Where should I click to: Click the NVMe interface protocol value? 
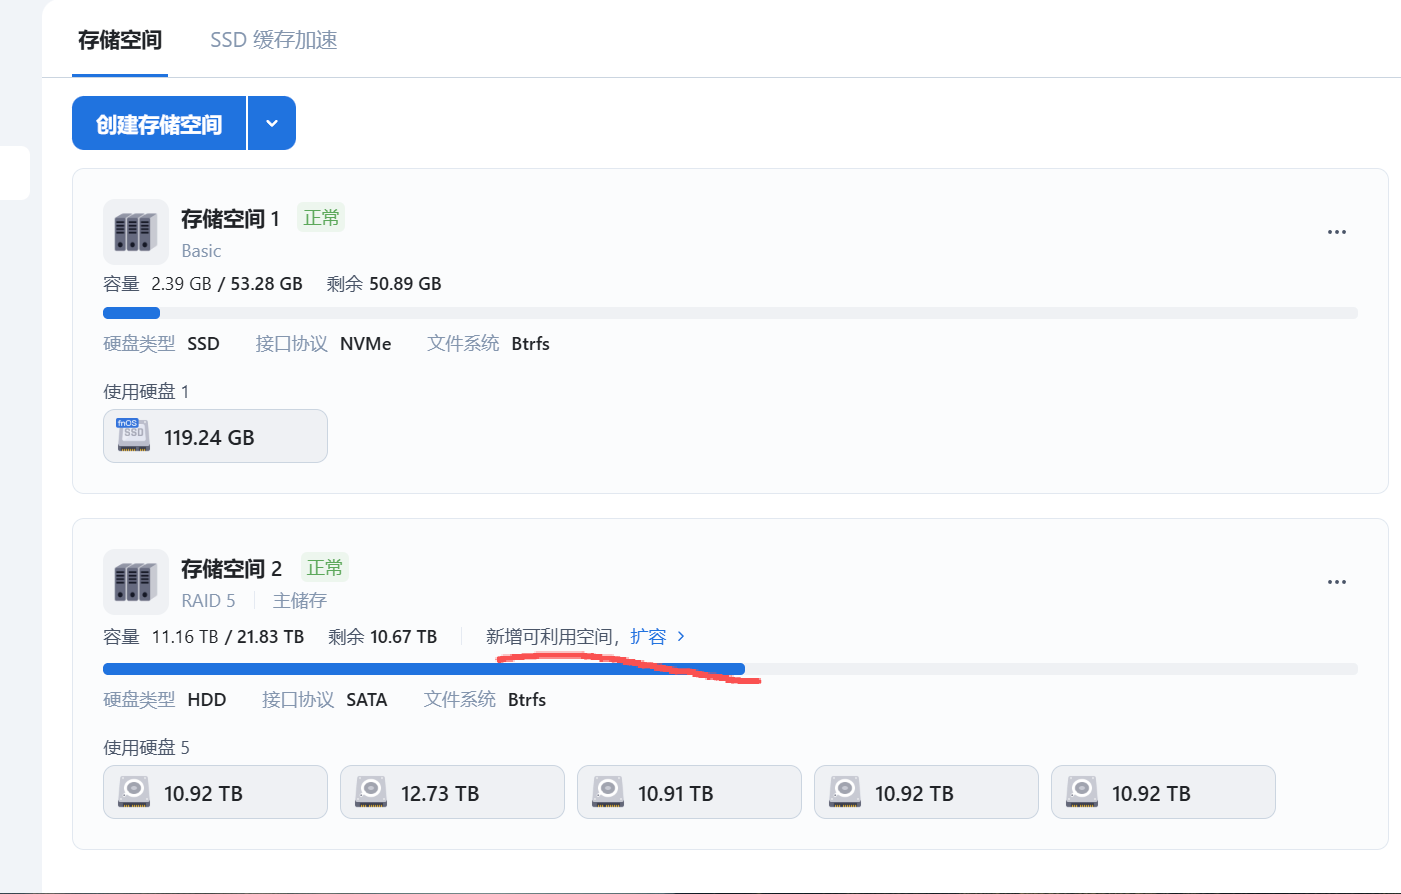pos(366,344)
